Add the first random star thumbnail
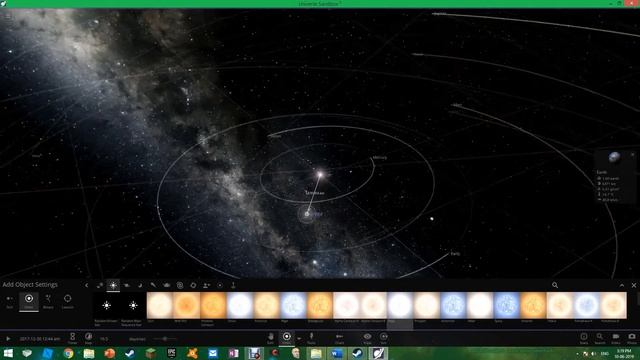The image size is (640, 360). pyautogui.click(x=107, y=305)
